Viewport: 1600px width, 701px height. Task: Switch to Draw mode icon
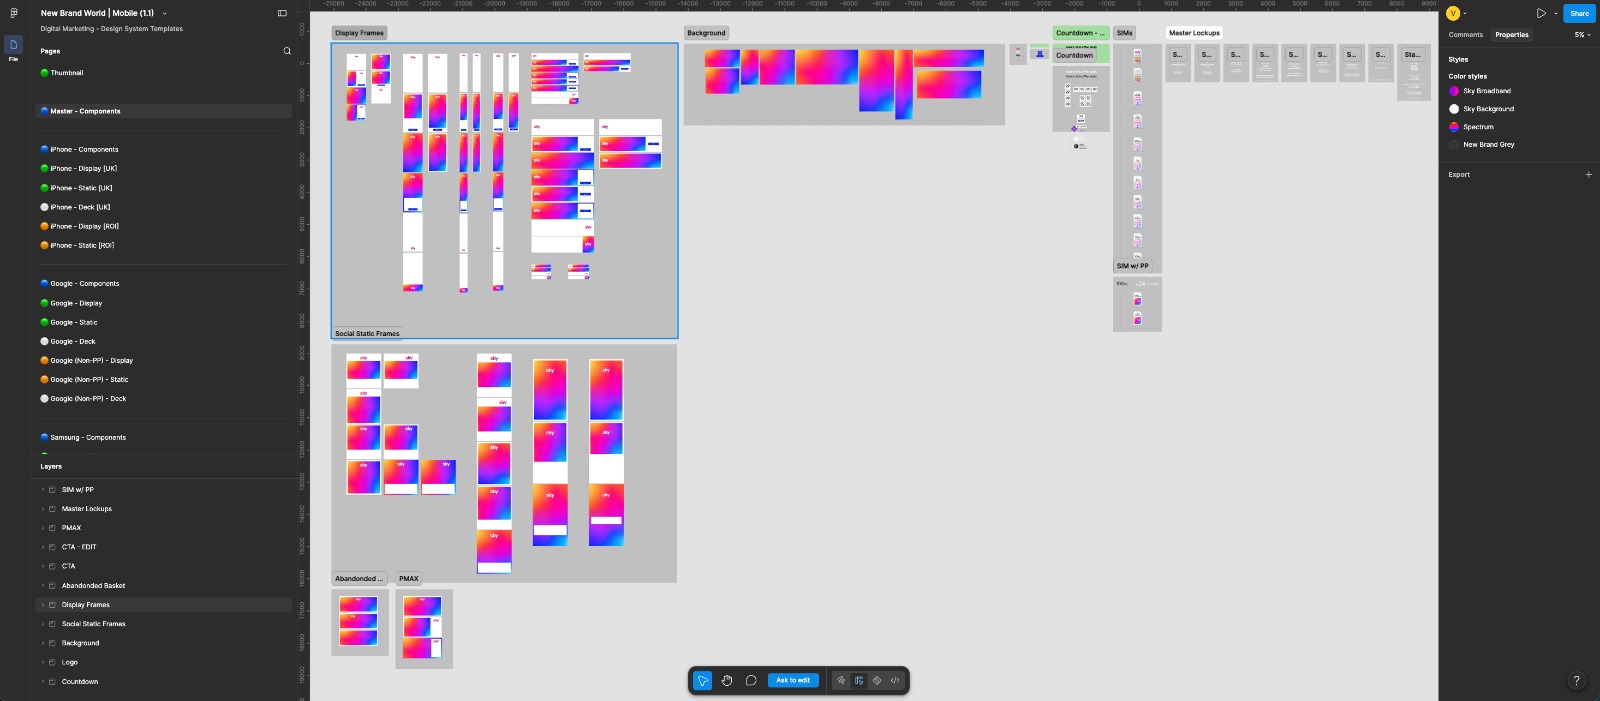(841, 680)
